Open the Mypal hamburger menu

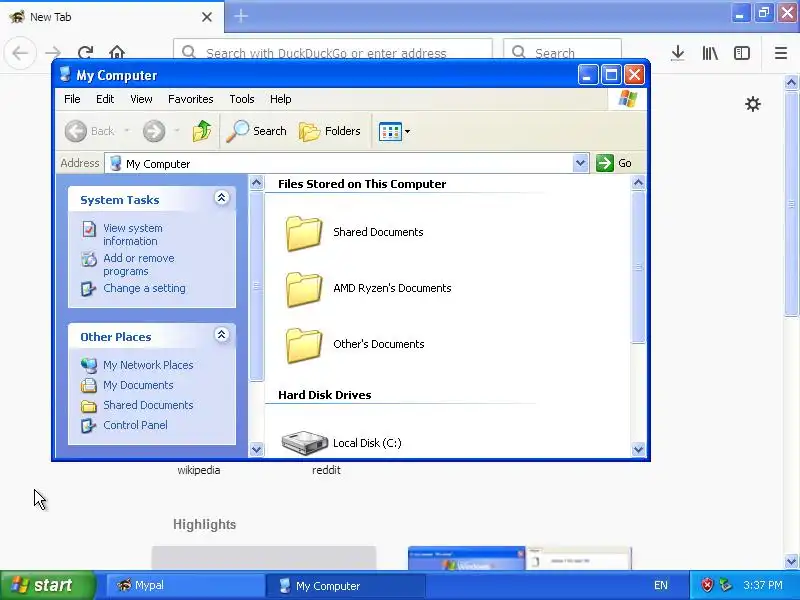point(781,53)
